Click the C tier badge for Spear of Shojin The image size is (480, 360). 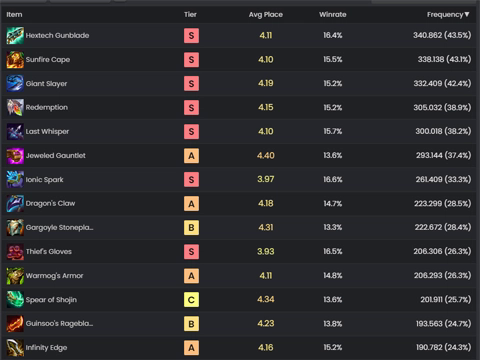(191, 299)
